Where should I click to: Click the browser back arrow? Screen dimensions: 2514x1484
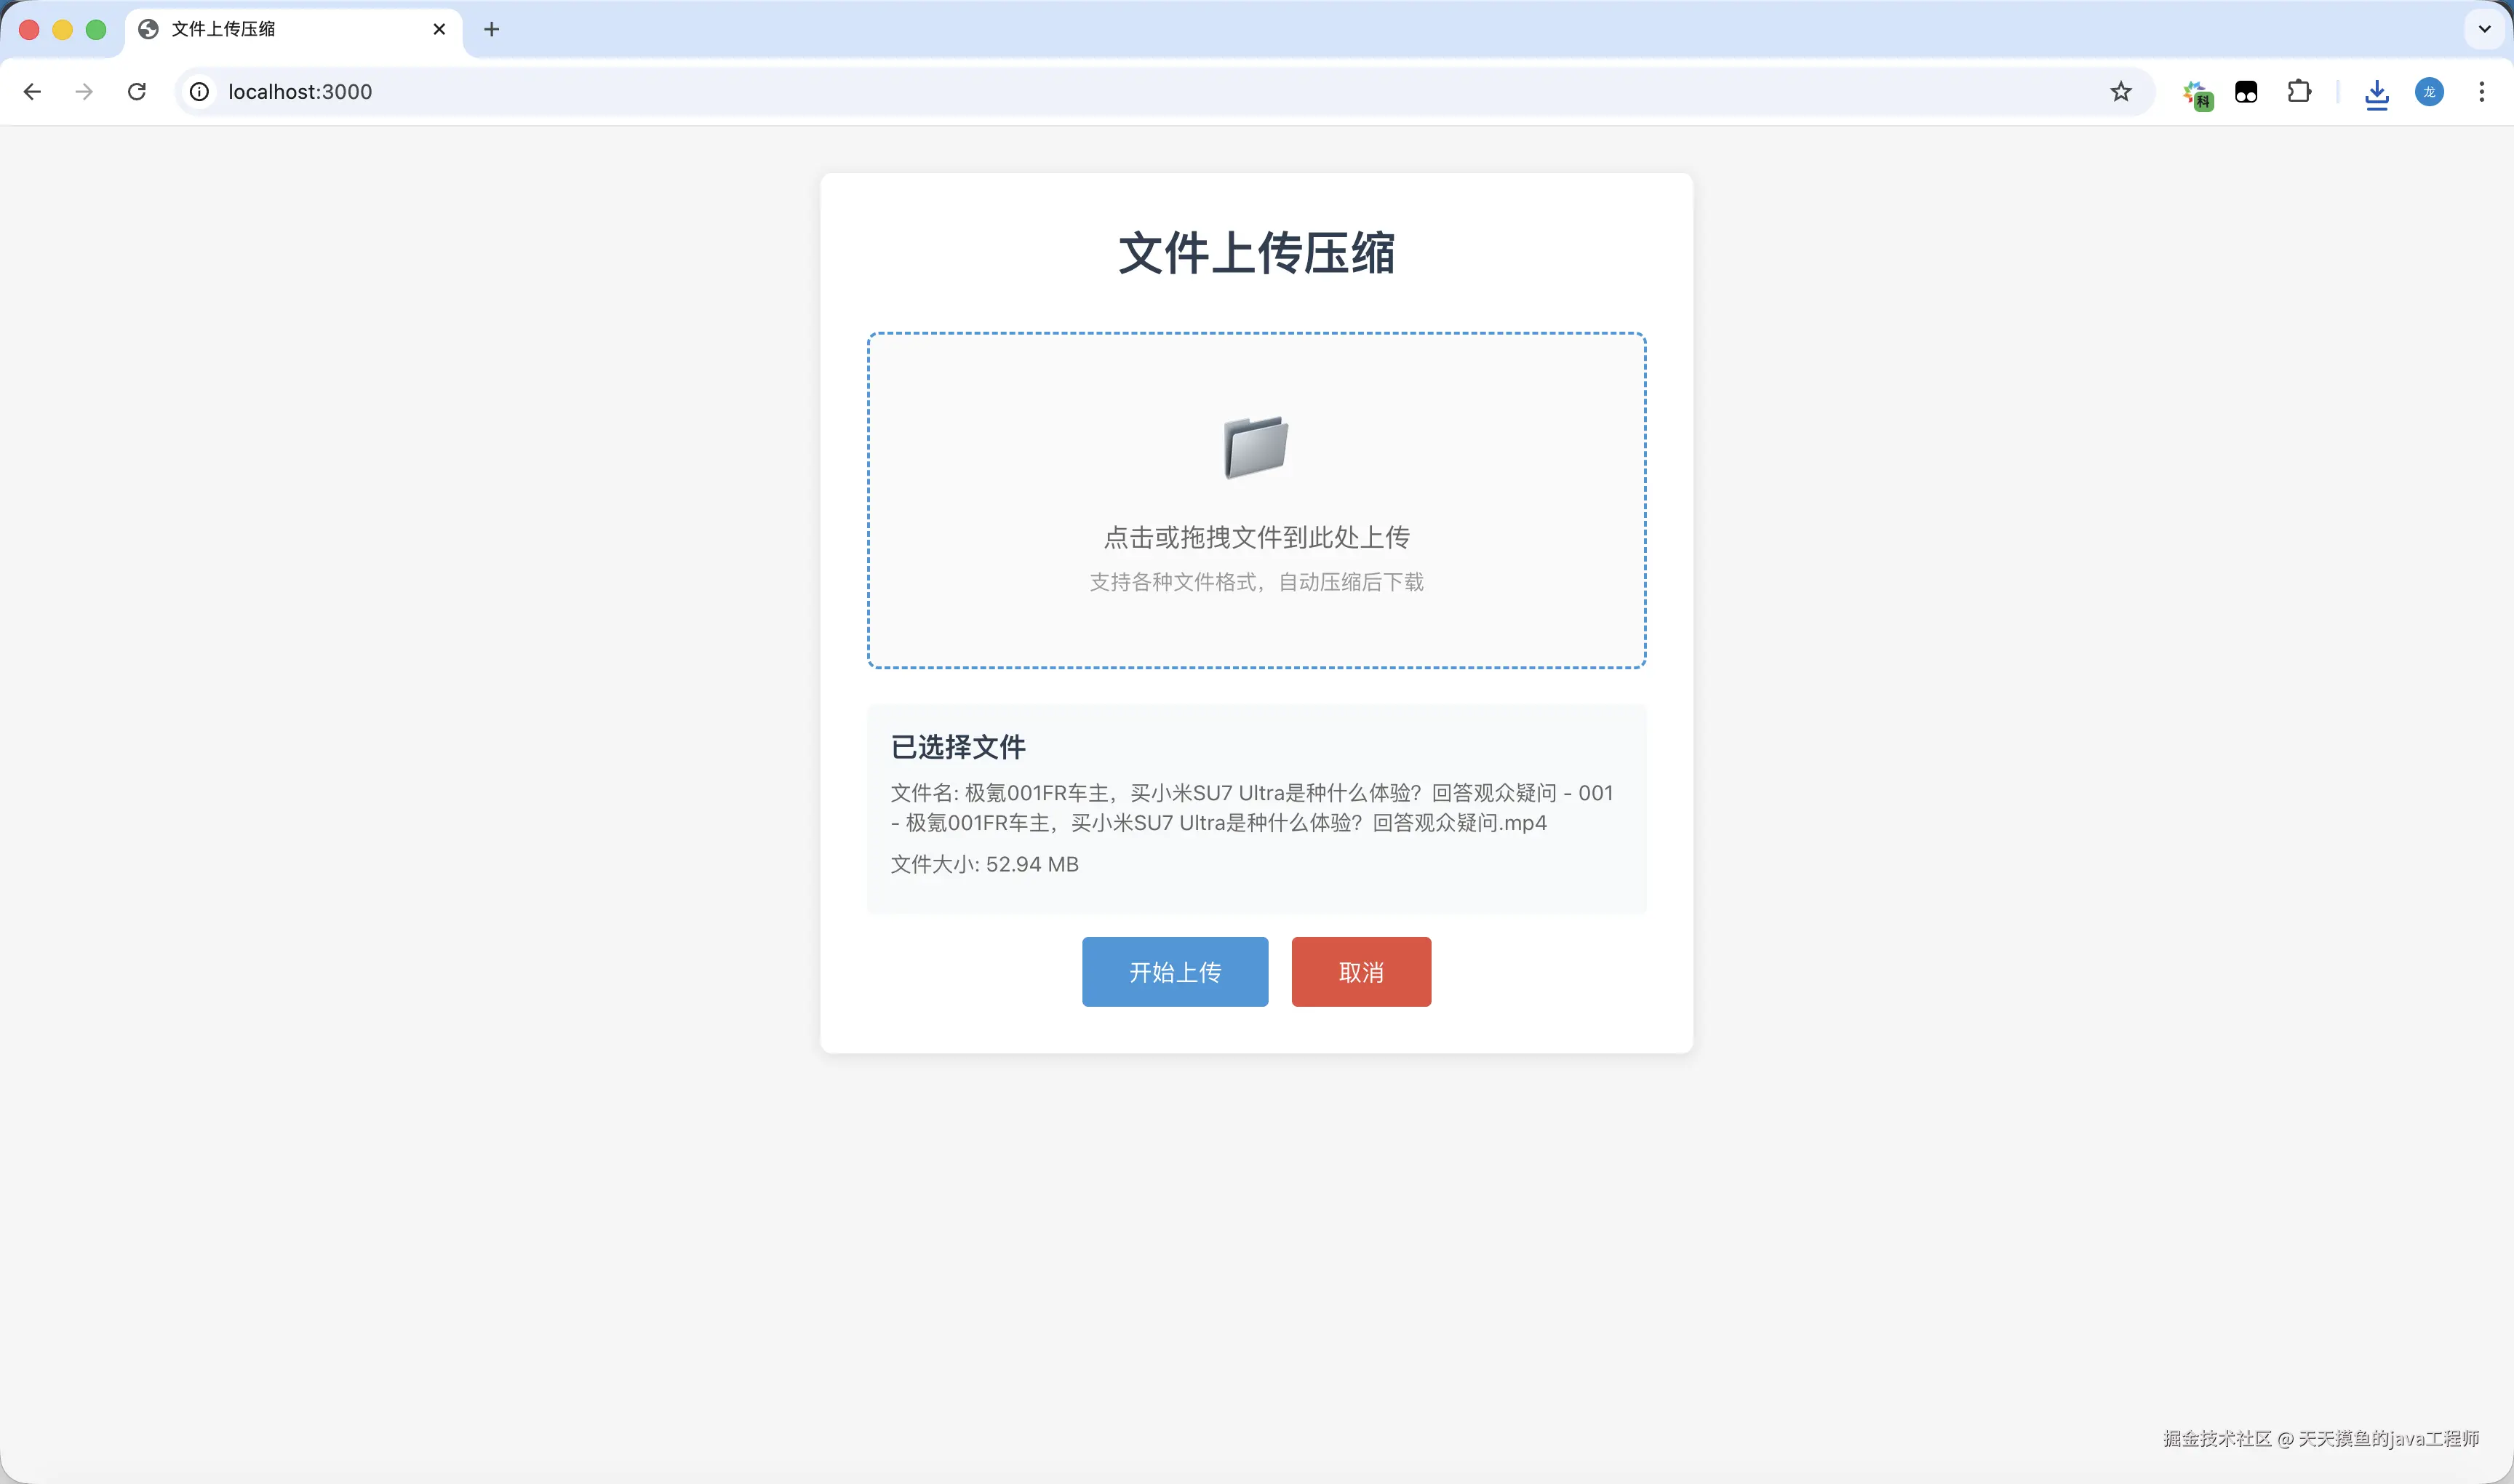point(32,92)
